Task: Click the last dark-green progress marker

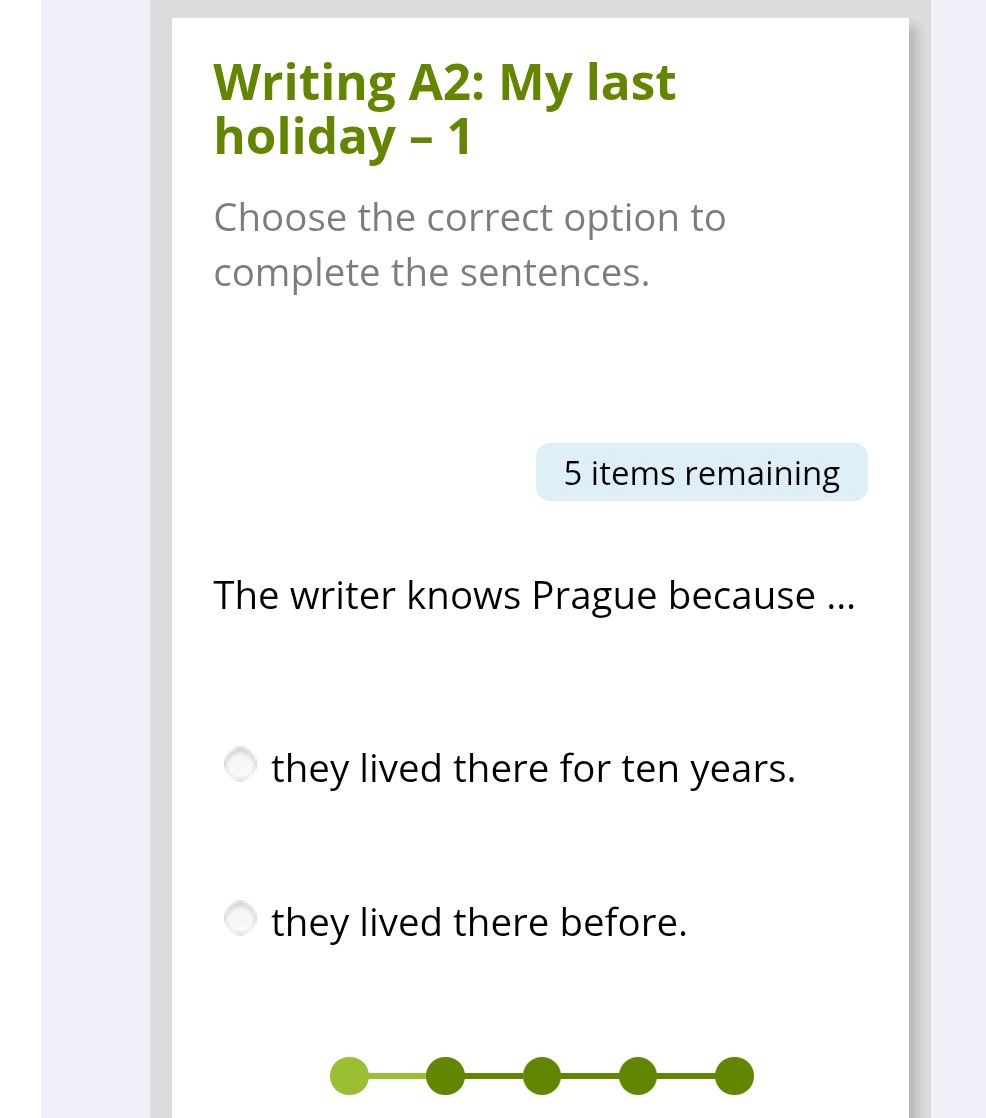Action: (x=734, y=1076)
